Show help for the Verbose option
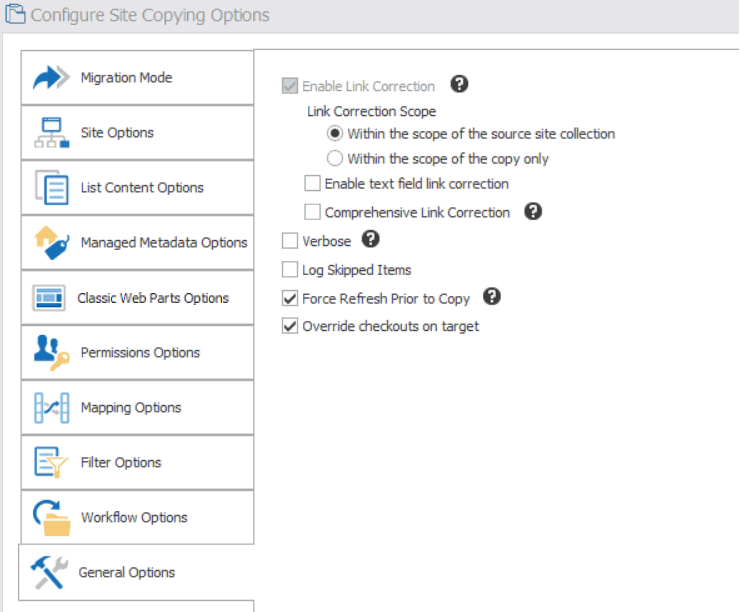740x612 pixels. tap(370, 239)
